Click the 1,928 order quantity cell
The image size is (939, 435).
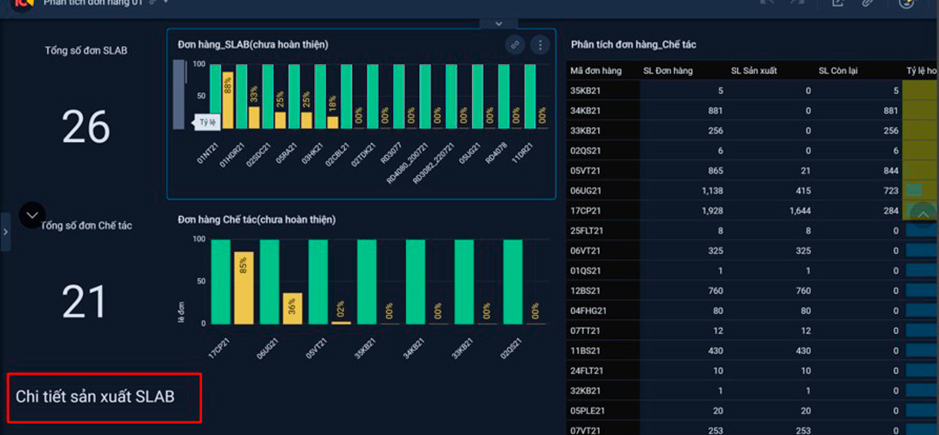(x=712, y=210)
